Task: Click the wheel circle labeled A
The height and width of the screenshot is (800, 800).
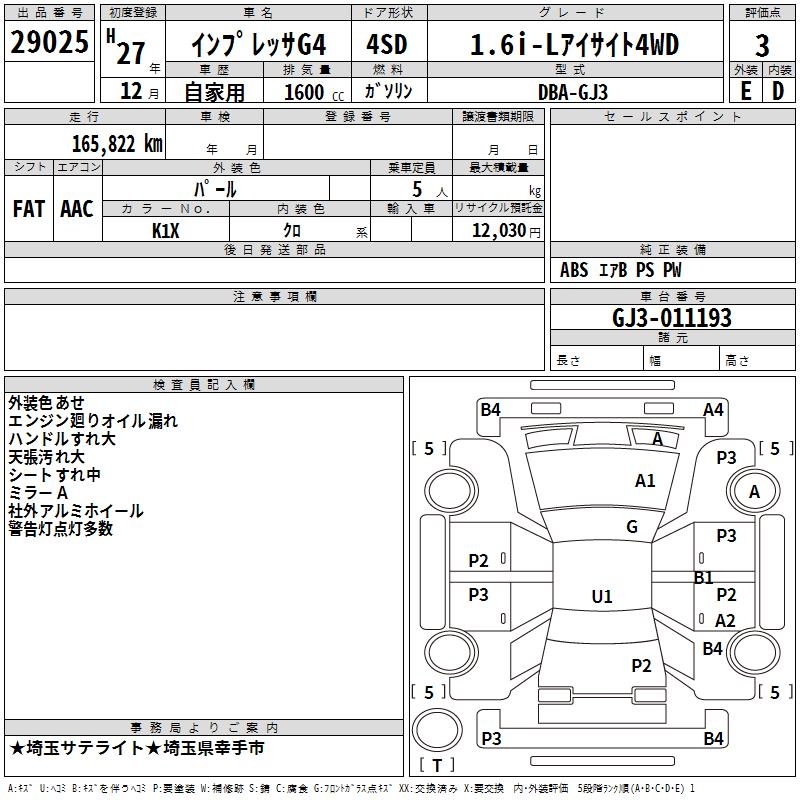Action: [x=754, y=492]
